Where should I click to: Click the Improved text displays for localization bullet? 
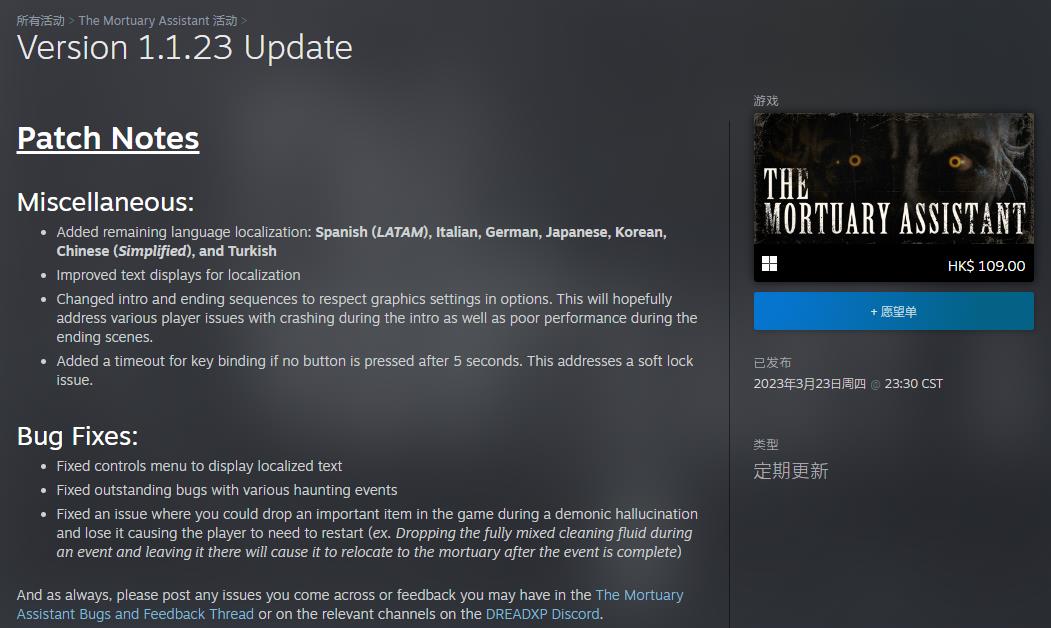click(178, 275)
